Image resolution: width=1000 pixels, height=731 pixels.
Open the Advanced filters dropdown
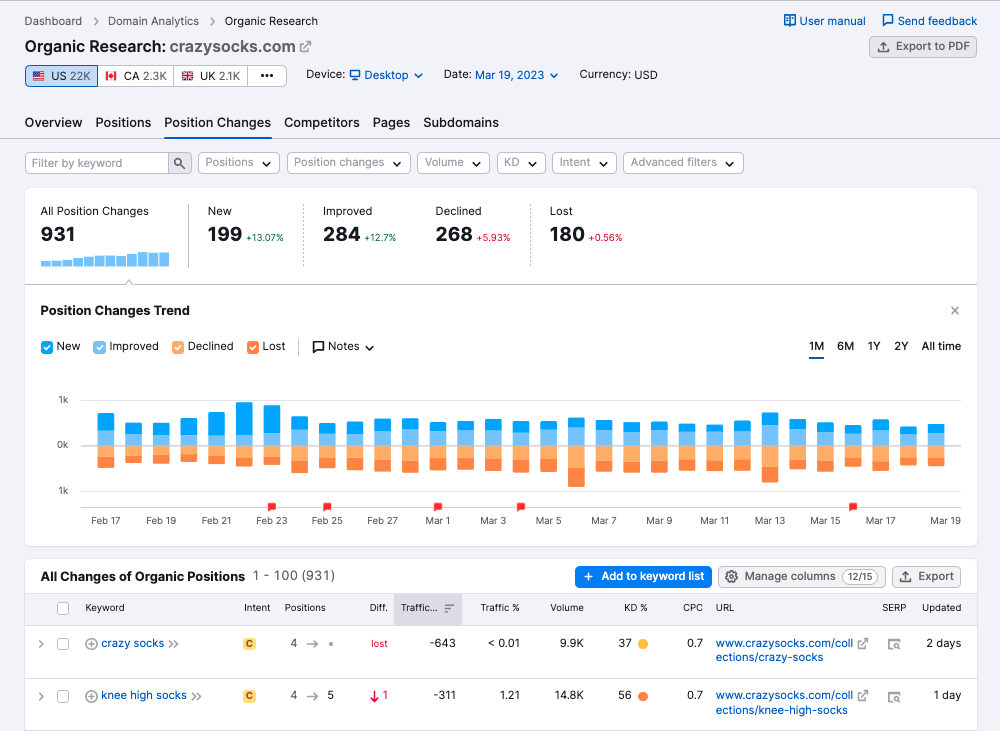click(683, 163)
